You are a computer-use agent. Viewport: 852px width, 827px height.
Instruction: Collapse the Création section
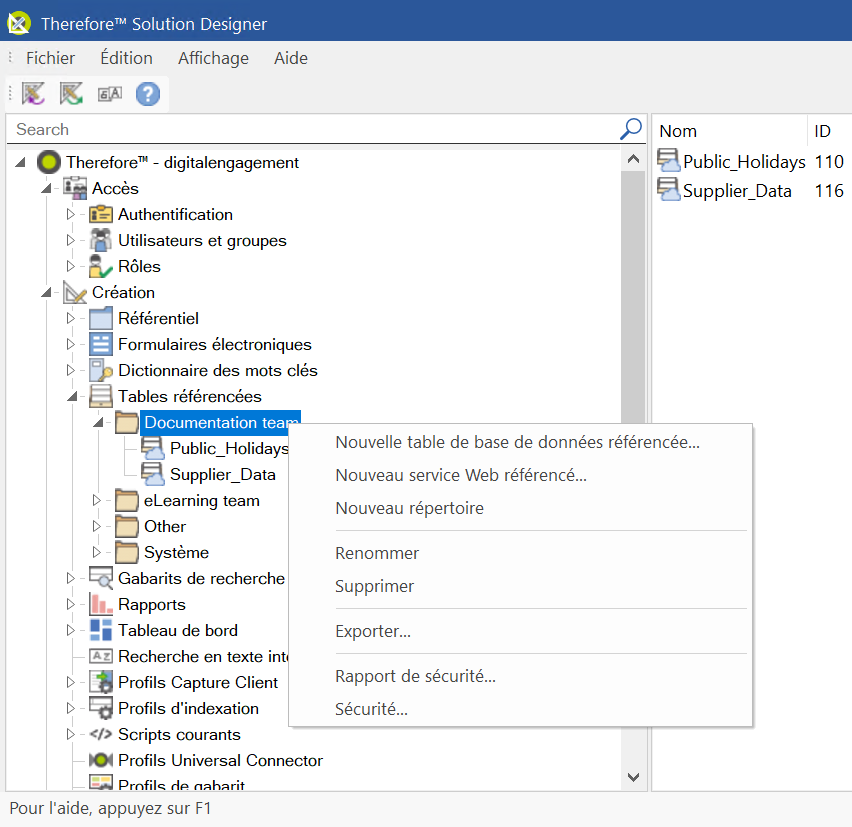tap(46, 292)
